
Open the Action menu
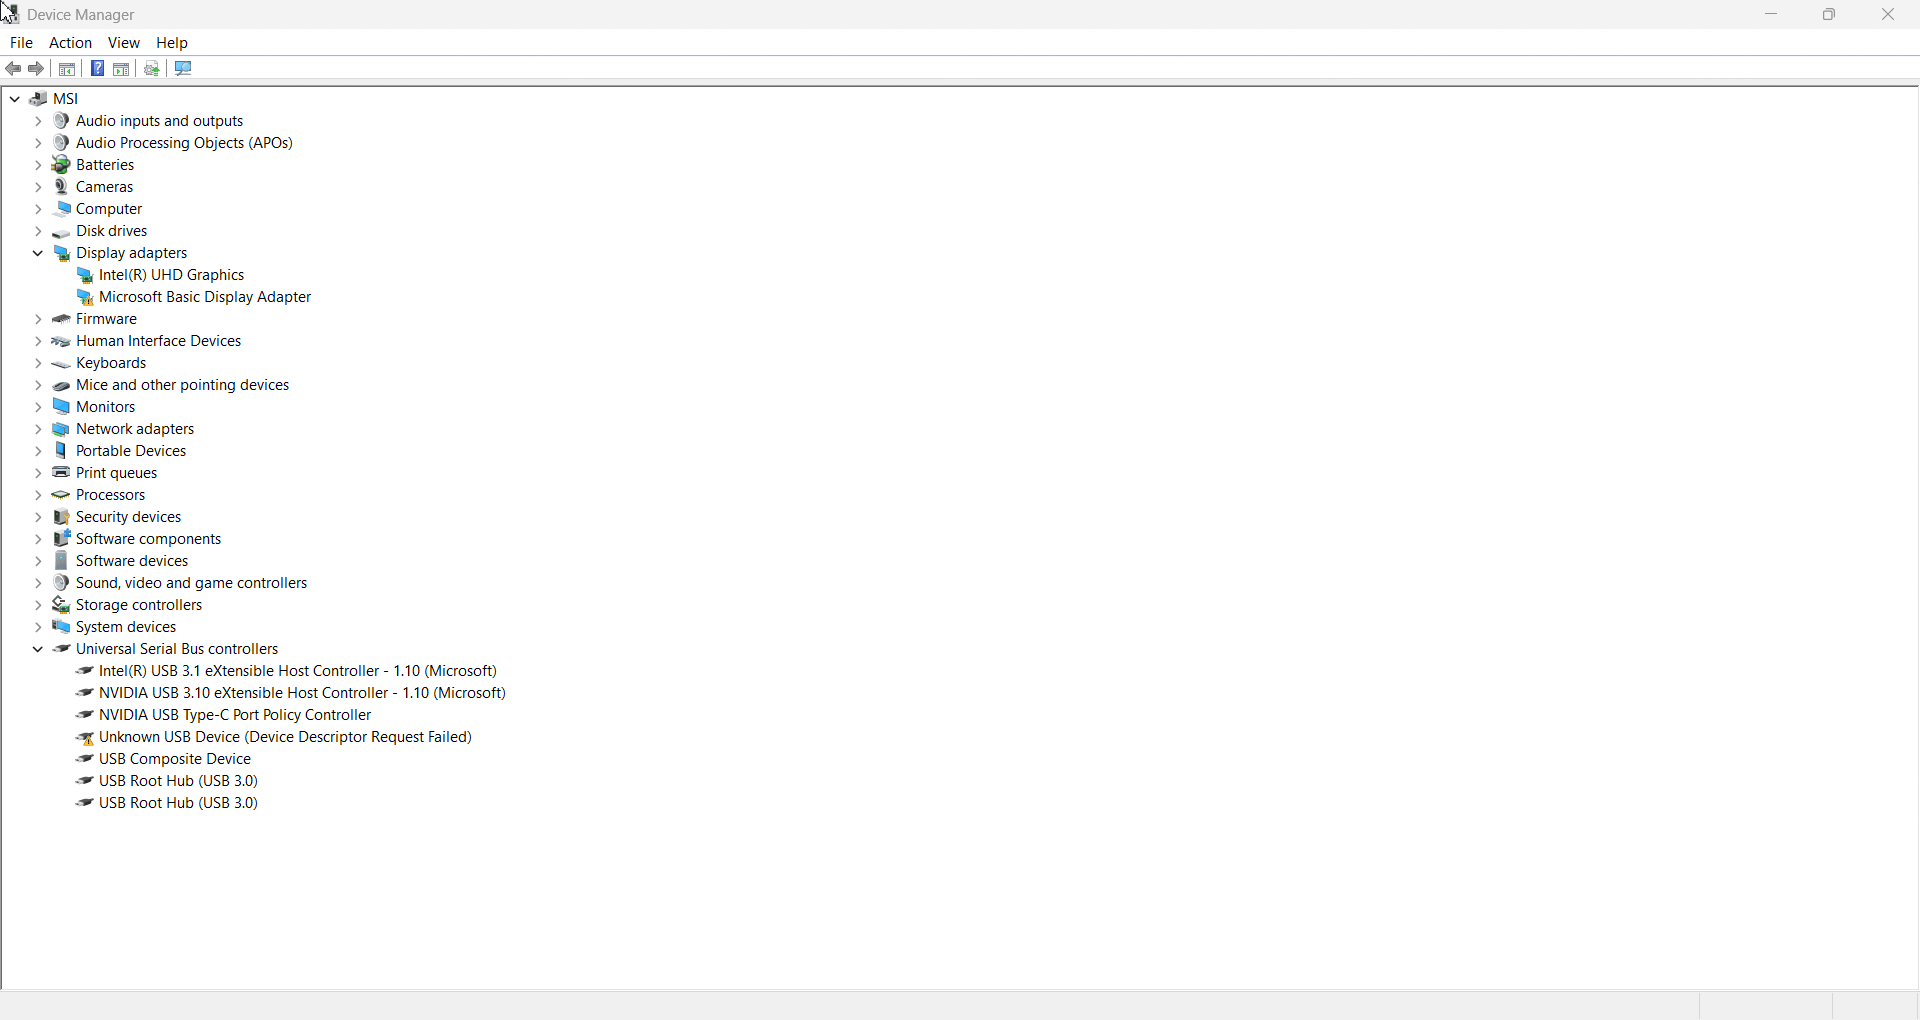pyautogui.click(x=70, y=43)
